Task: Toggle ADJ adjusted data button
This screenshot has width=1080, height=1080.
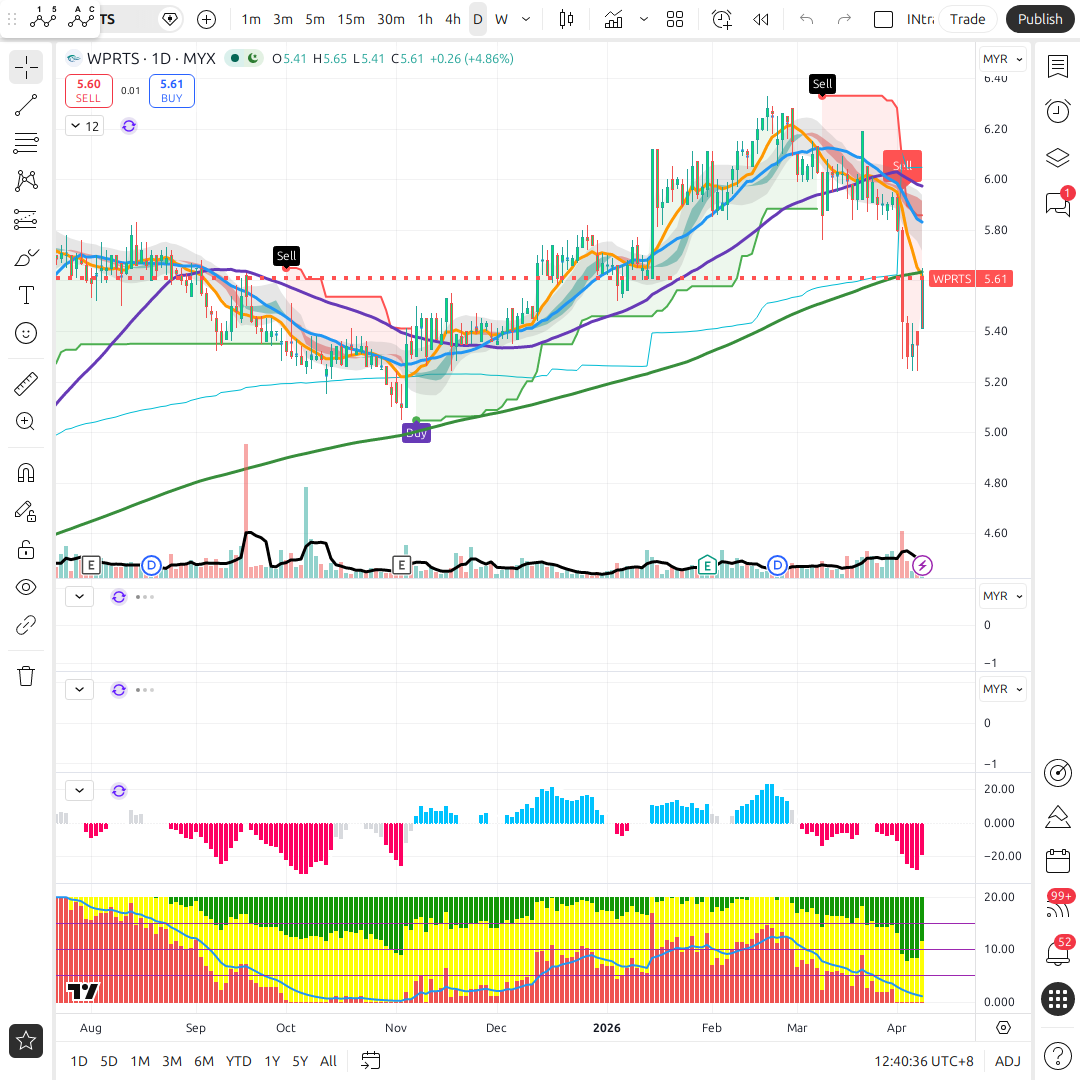Action: [1007, 1061]
